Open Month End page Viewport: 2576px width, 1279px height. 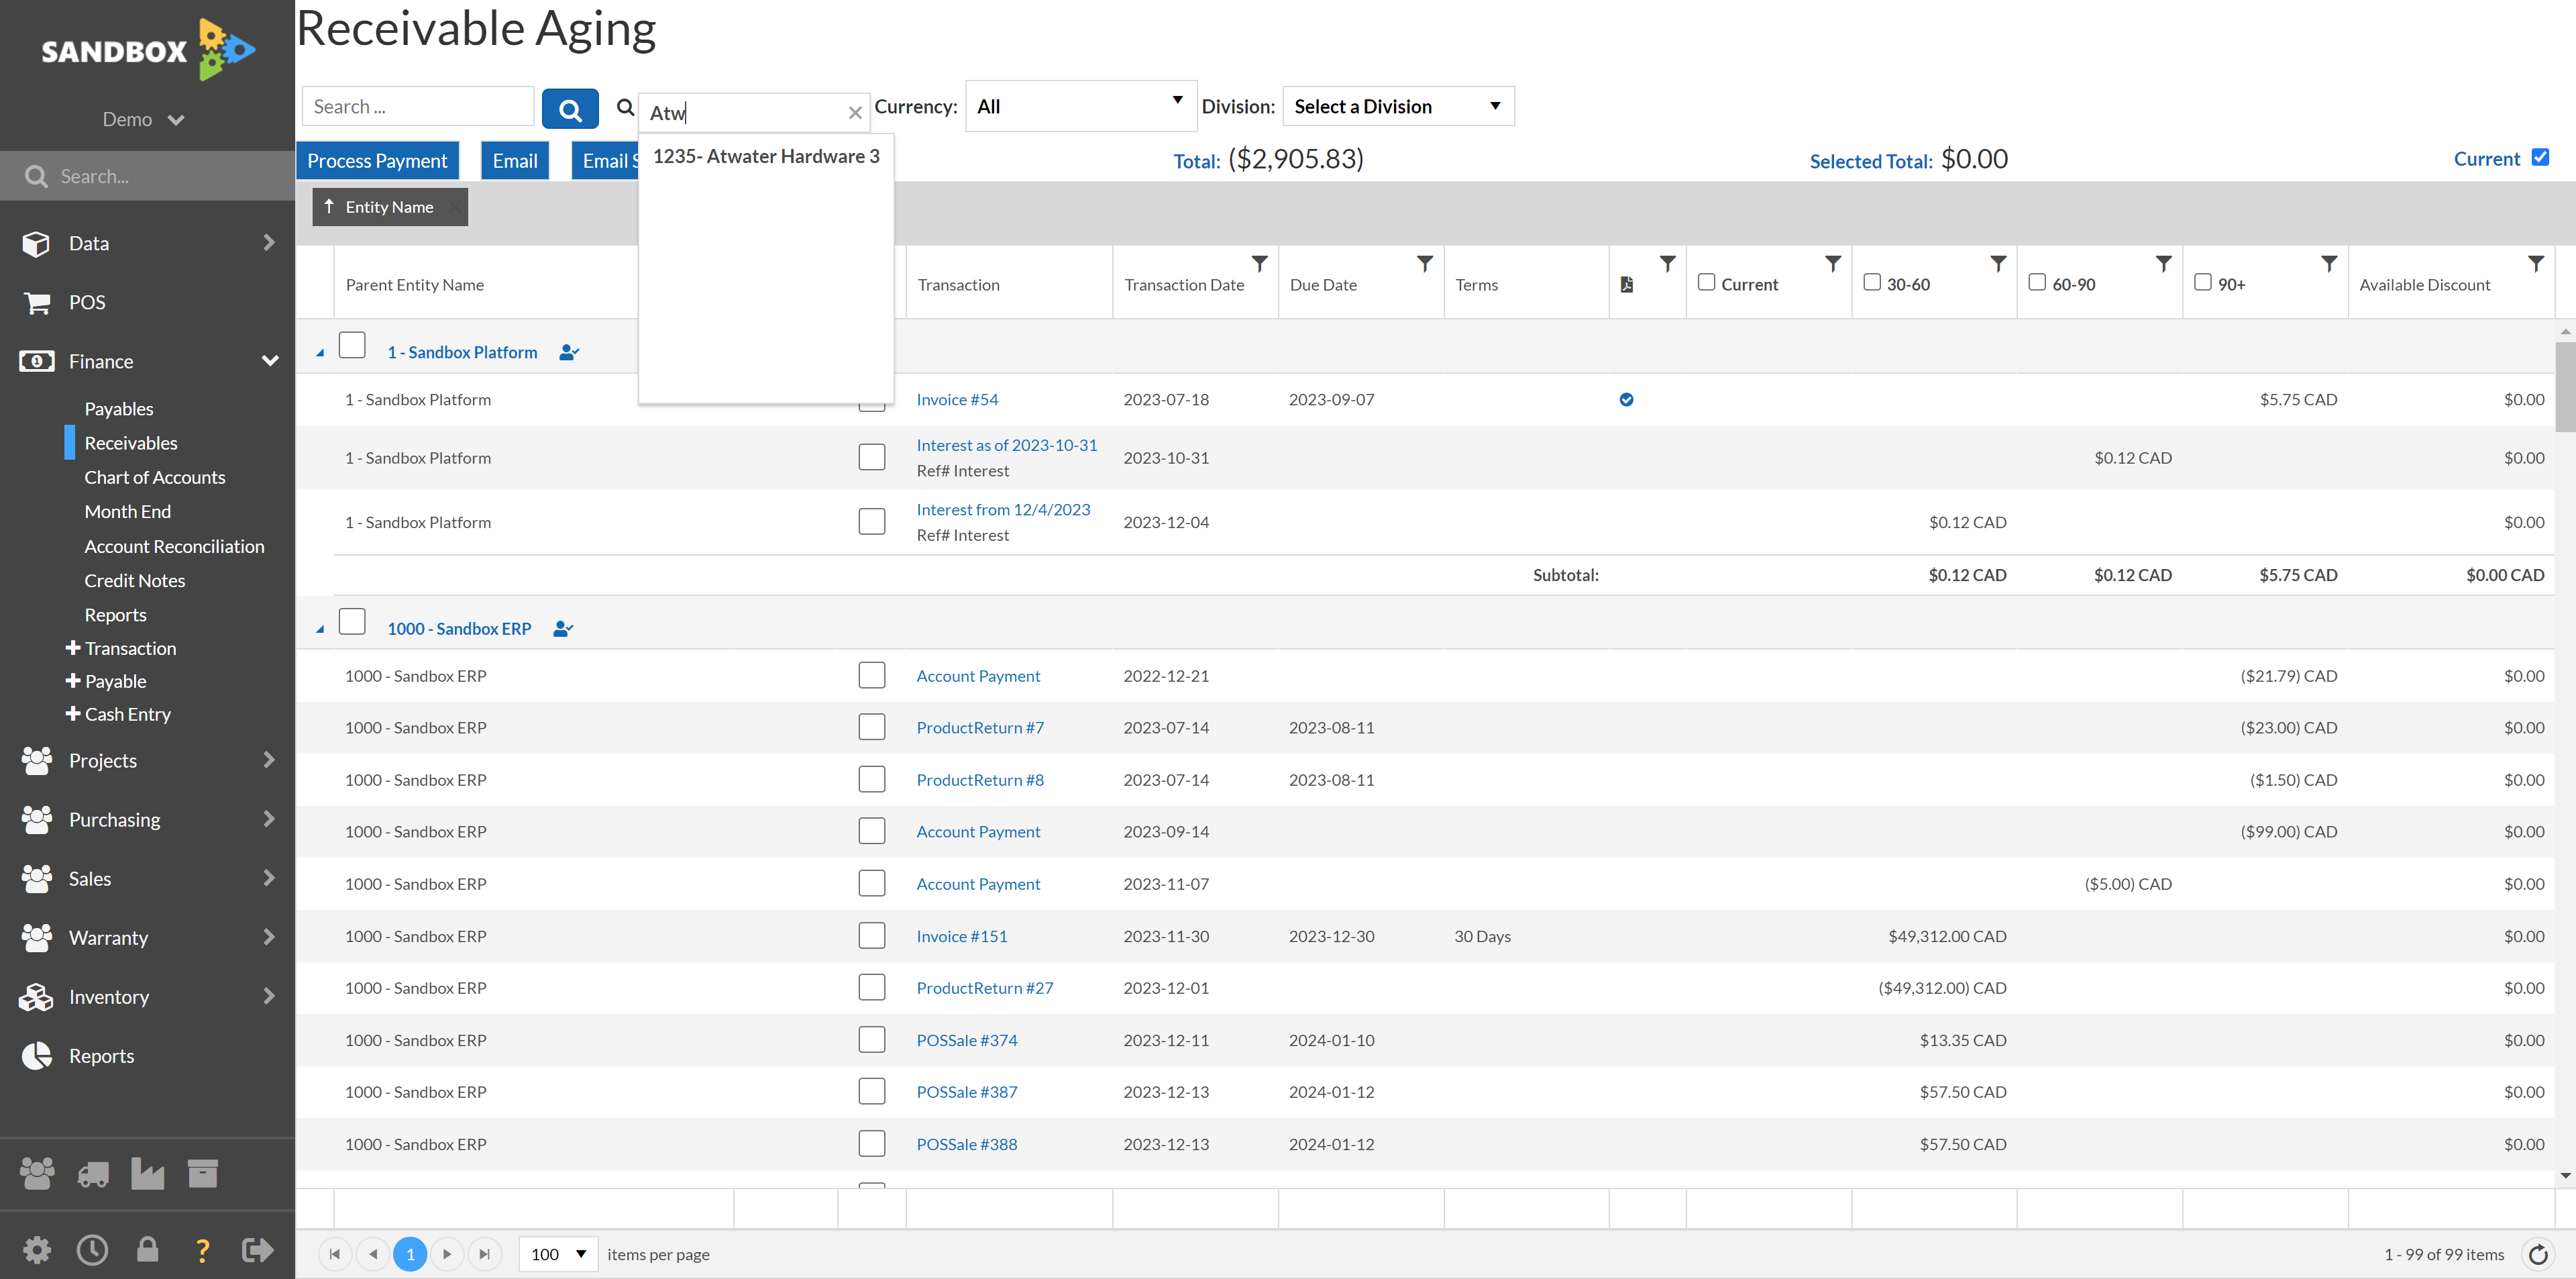127,511
